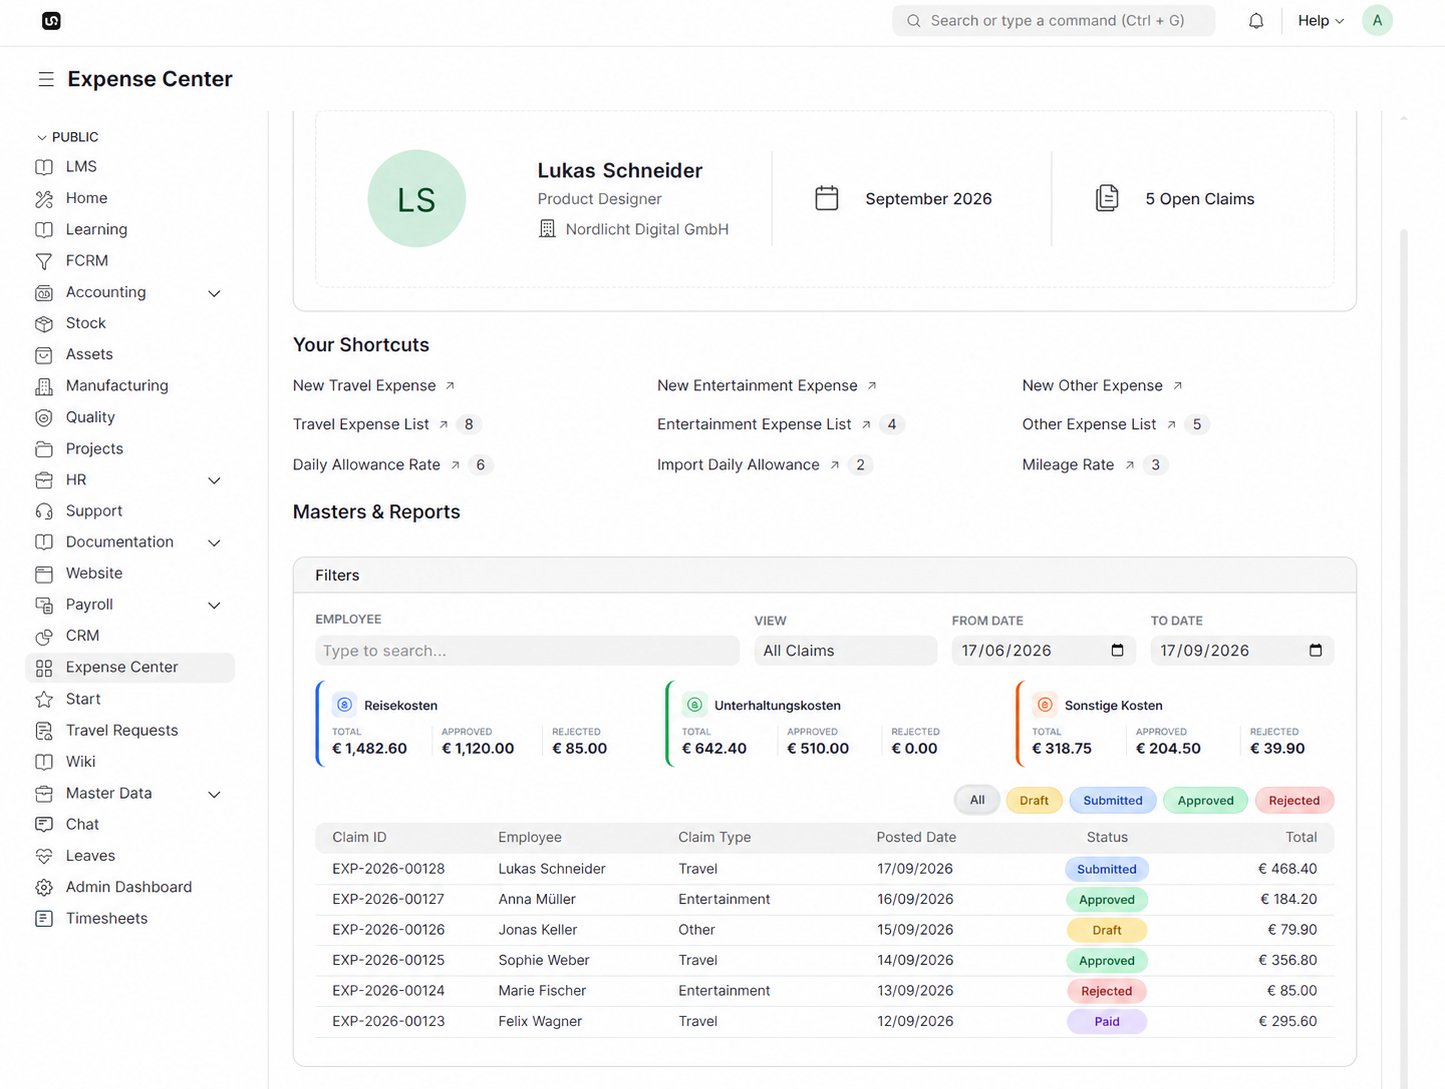
Task: Expand the HR sidebar section
Action: (214, 480)
